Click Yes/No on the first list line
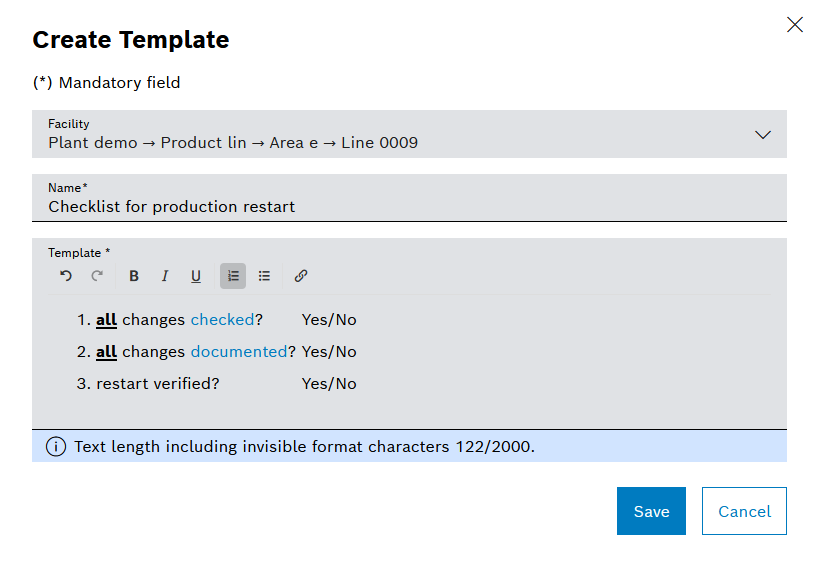 click(329, 320)
